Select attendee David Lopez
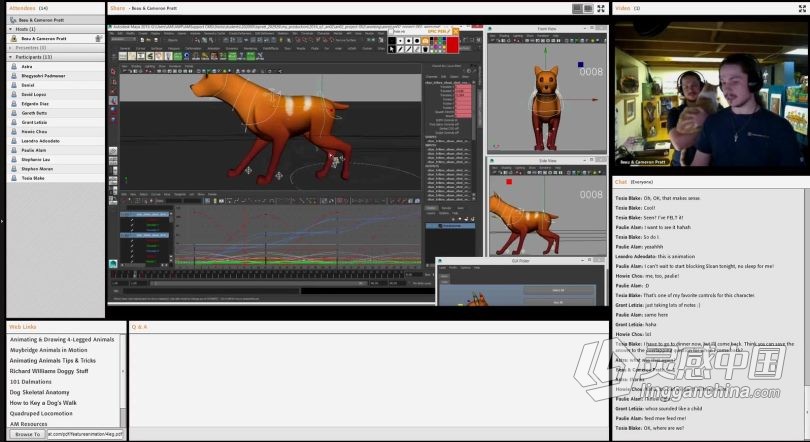 pyautogui.click(x=55, y=94)
